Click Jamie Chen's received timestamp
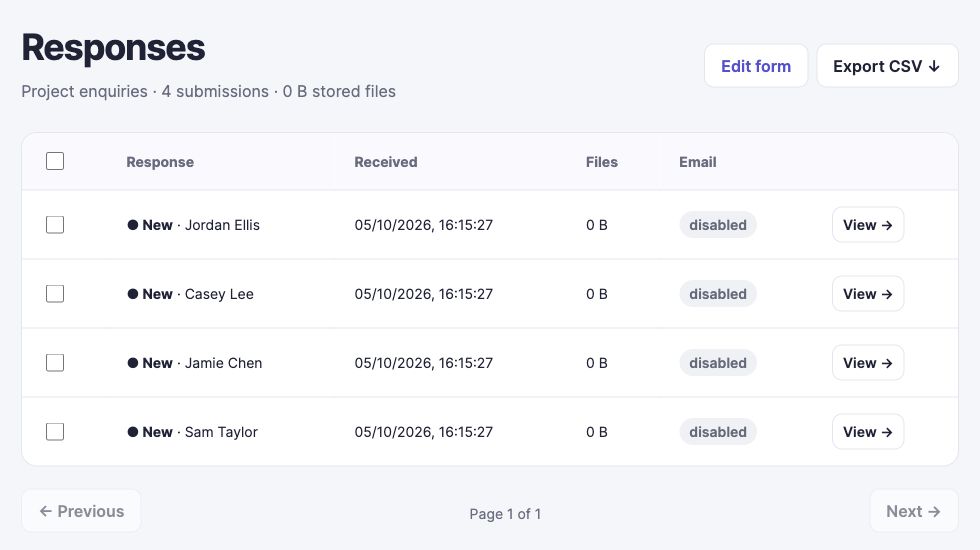The height and width of the screenshot is (550, 980). point(424,362)
